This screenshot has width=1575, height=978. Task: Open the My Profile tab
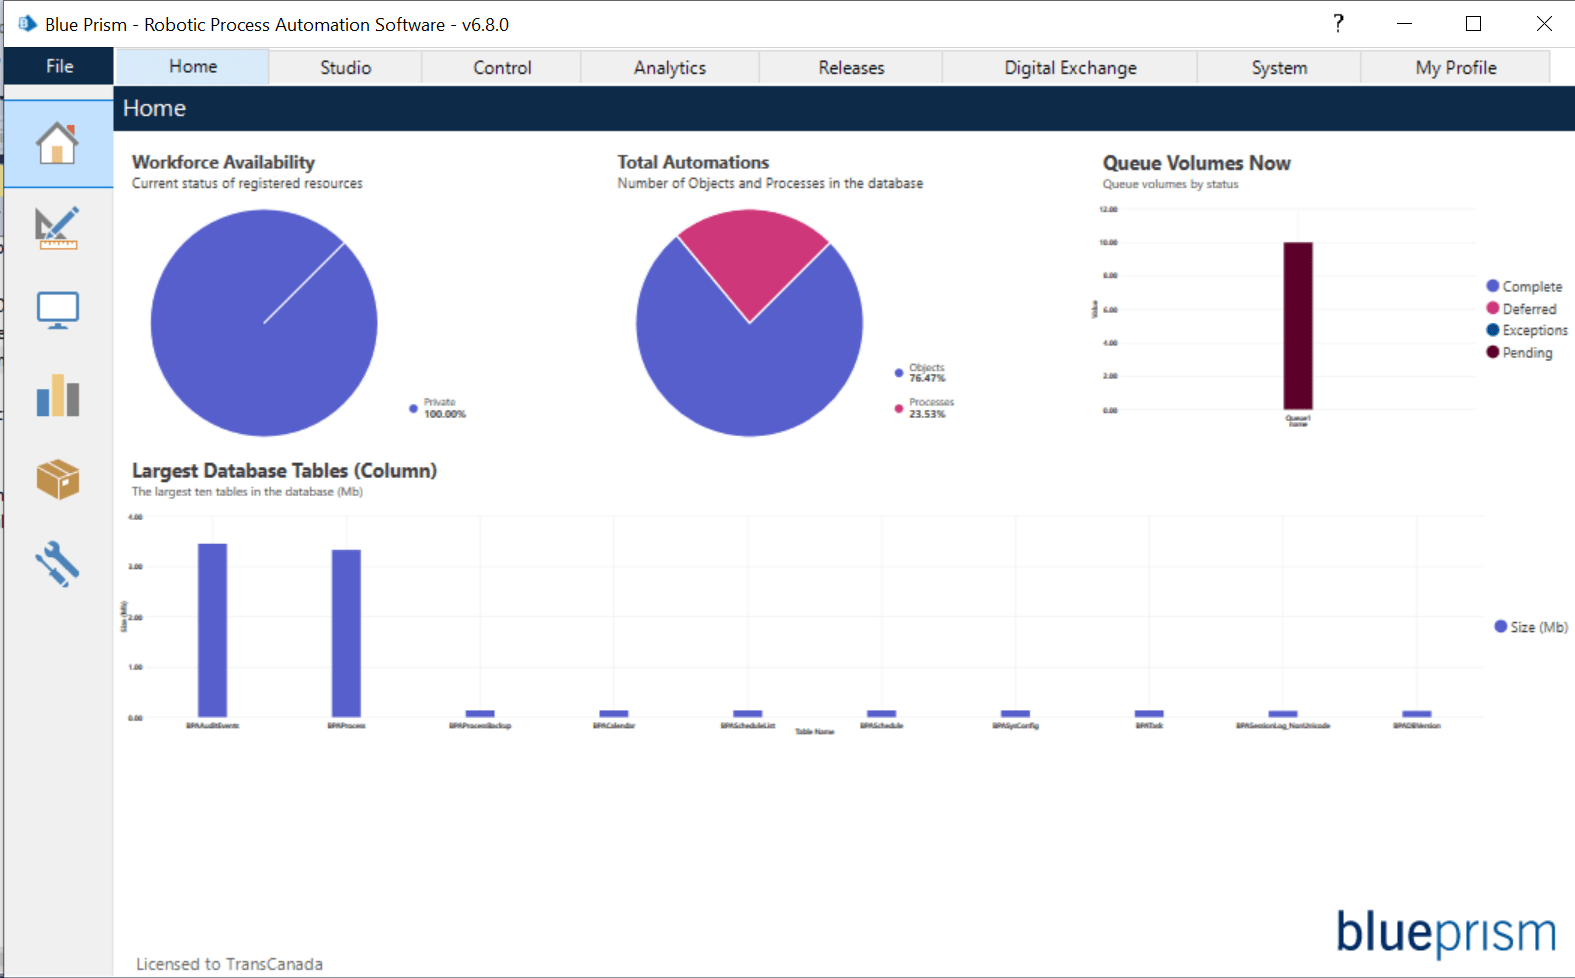1456,67
